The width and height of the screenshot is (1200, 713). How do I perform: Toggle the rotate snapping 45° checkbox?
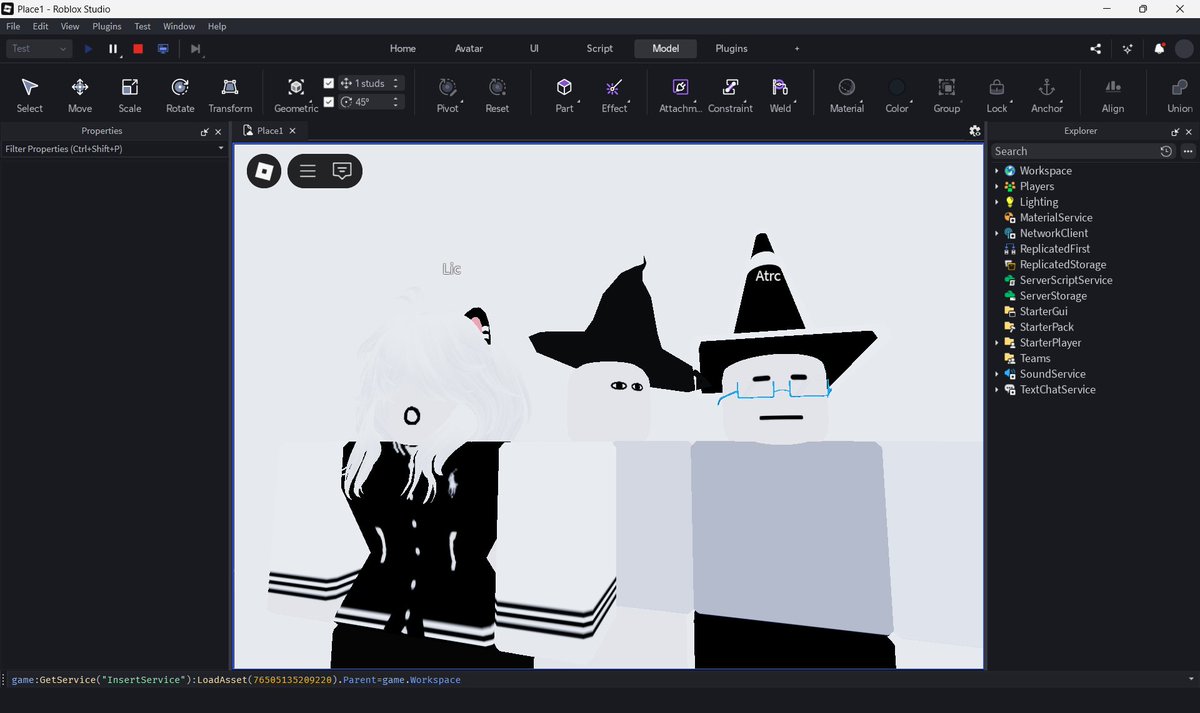(x=329, y=101)
